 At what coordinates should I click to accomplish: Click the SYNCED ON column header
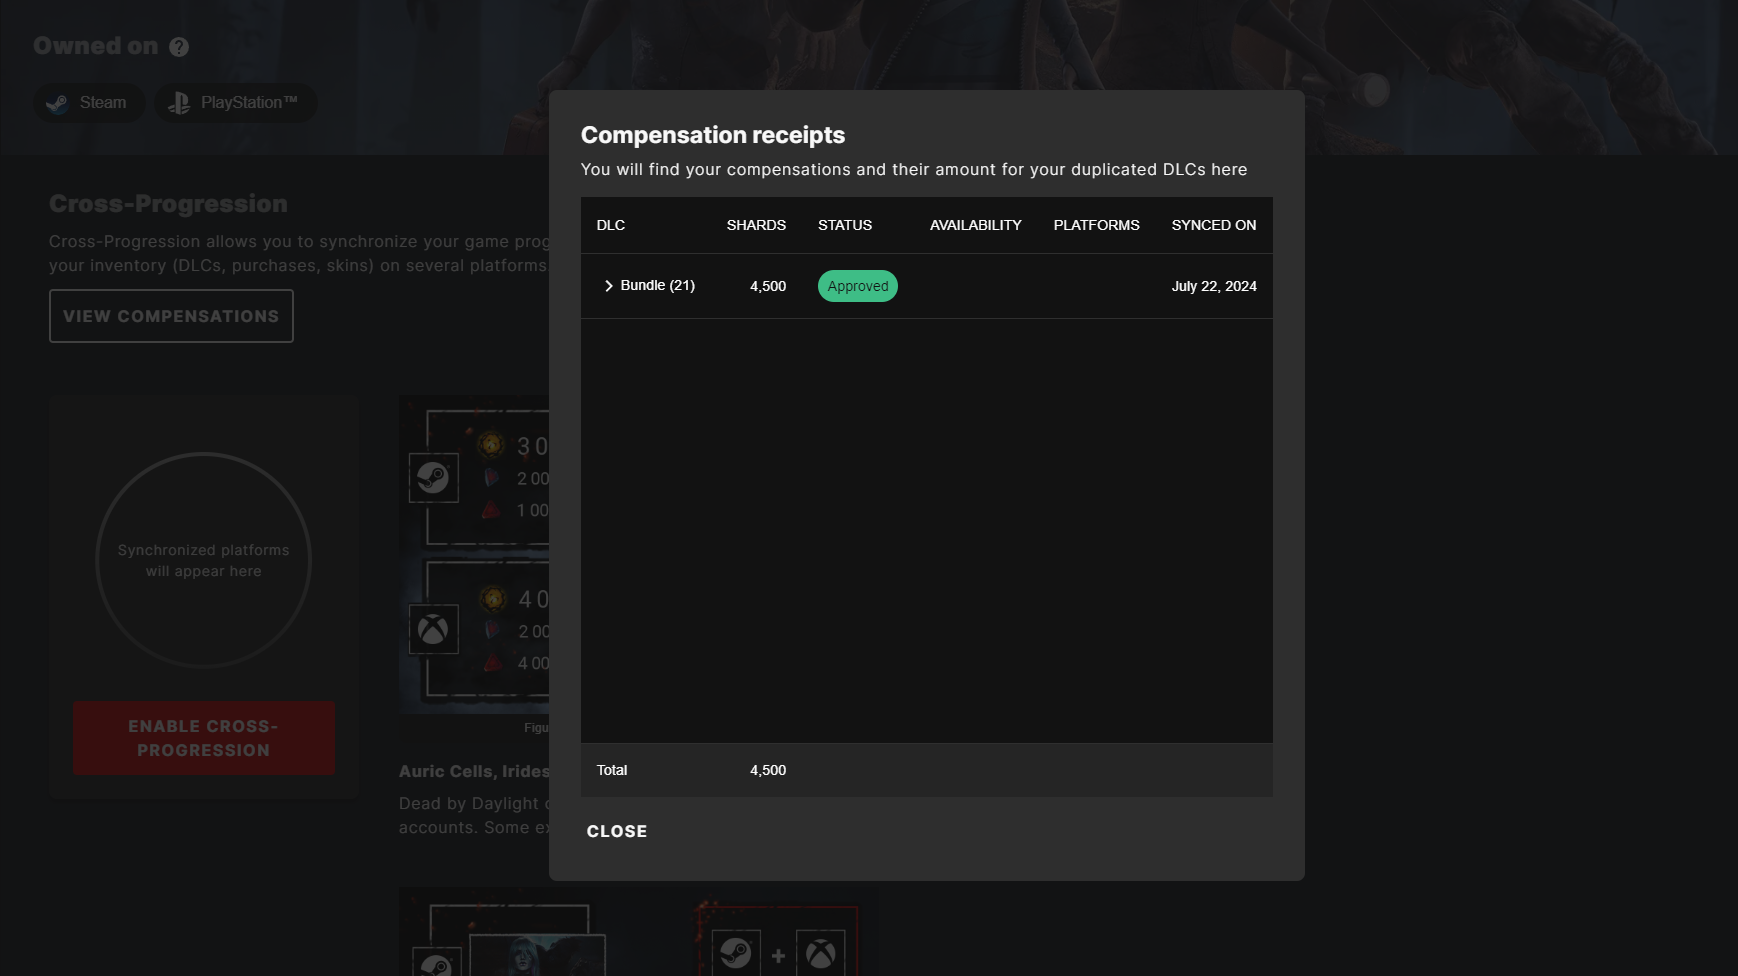coord(1214,225)
